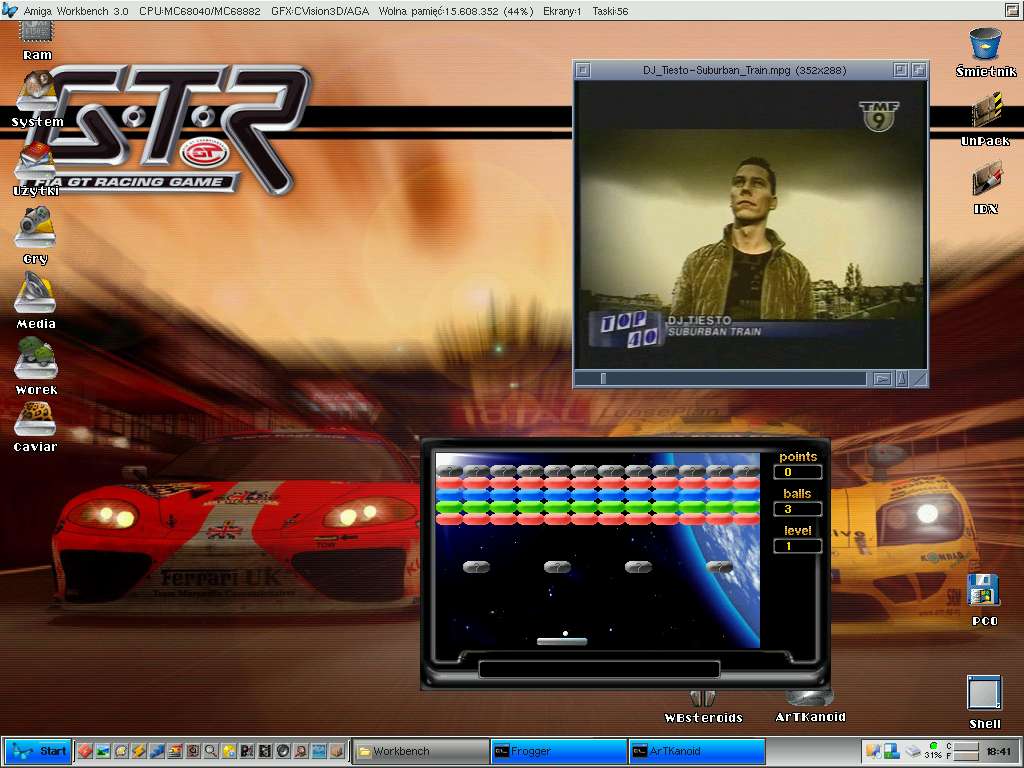Open the Media drive icon

(x=35, y=301)
